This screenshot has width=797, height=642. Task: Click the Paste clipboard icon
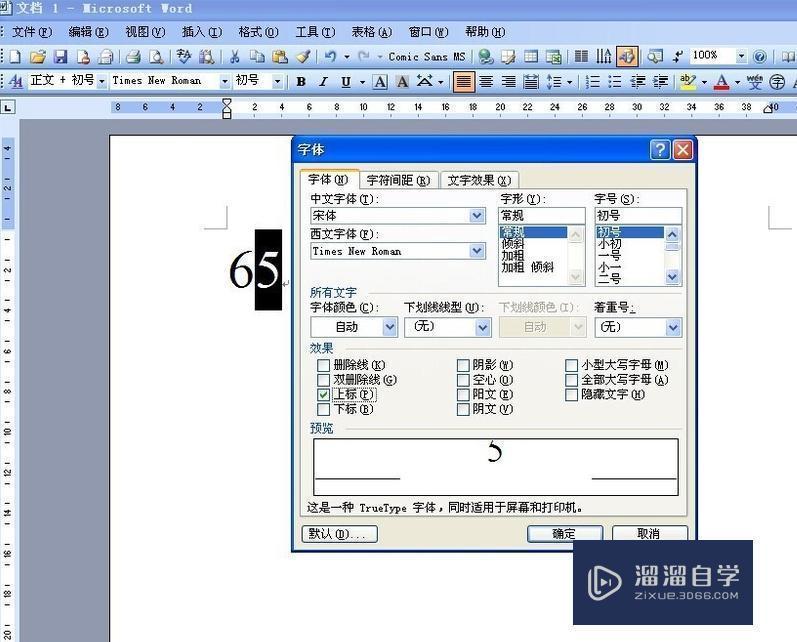[280, 56]
